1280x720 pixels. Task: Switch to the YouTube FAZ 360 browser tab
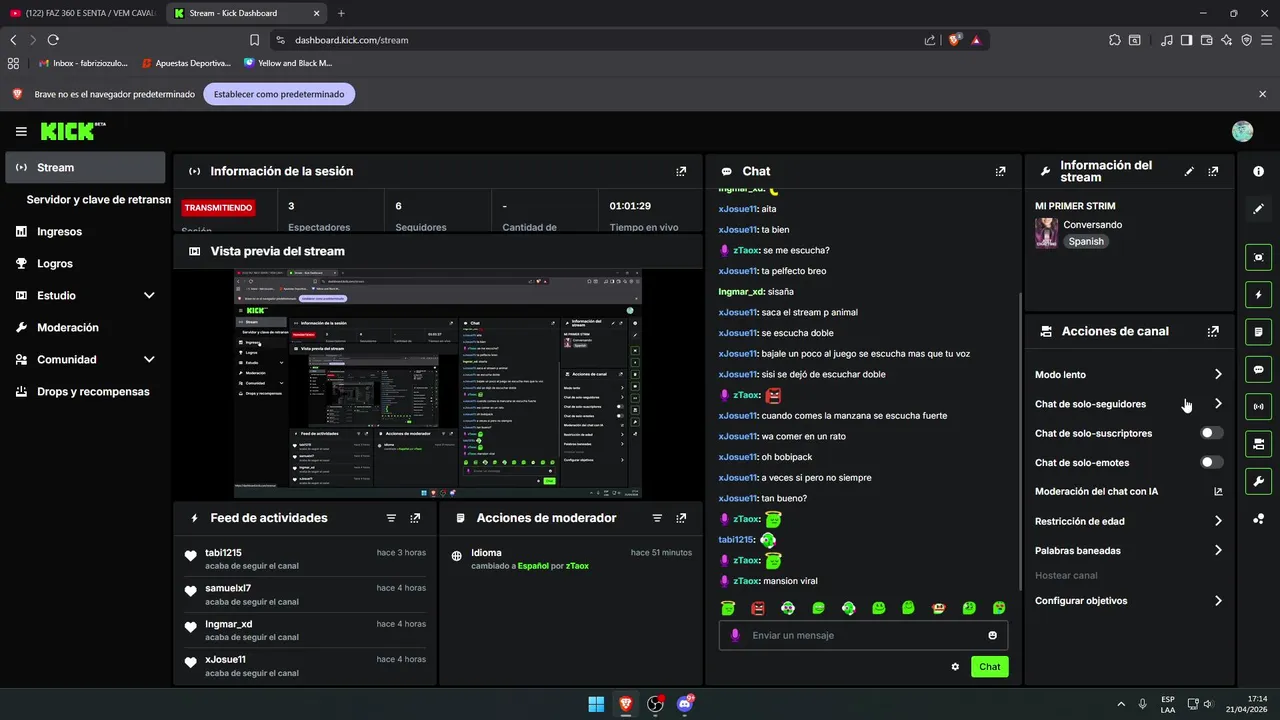click(x=82, y=13)
